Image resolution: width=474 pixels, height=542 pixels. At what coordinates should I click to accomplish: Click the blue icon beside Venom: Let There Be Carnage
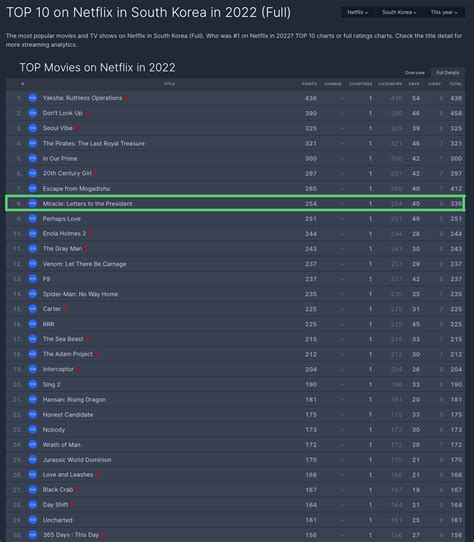click(x=32, y=264)
